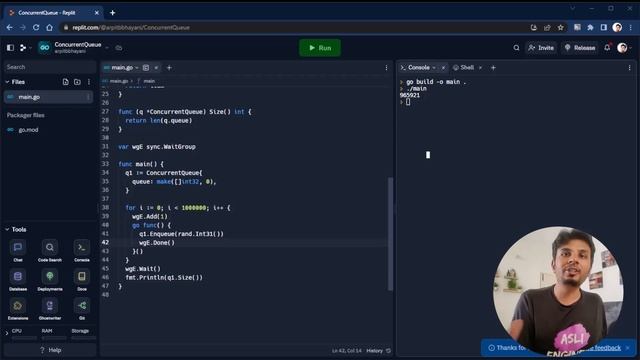Go back in browser history
Viewport: 640px width, 360px height.
point(9,27)
